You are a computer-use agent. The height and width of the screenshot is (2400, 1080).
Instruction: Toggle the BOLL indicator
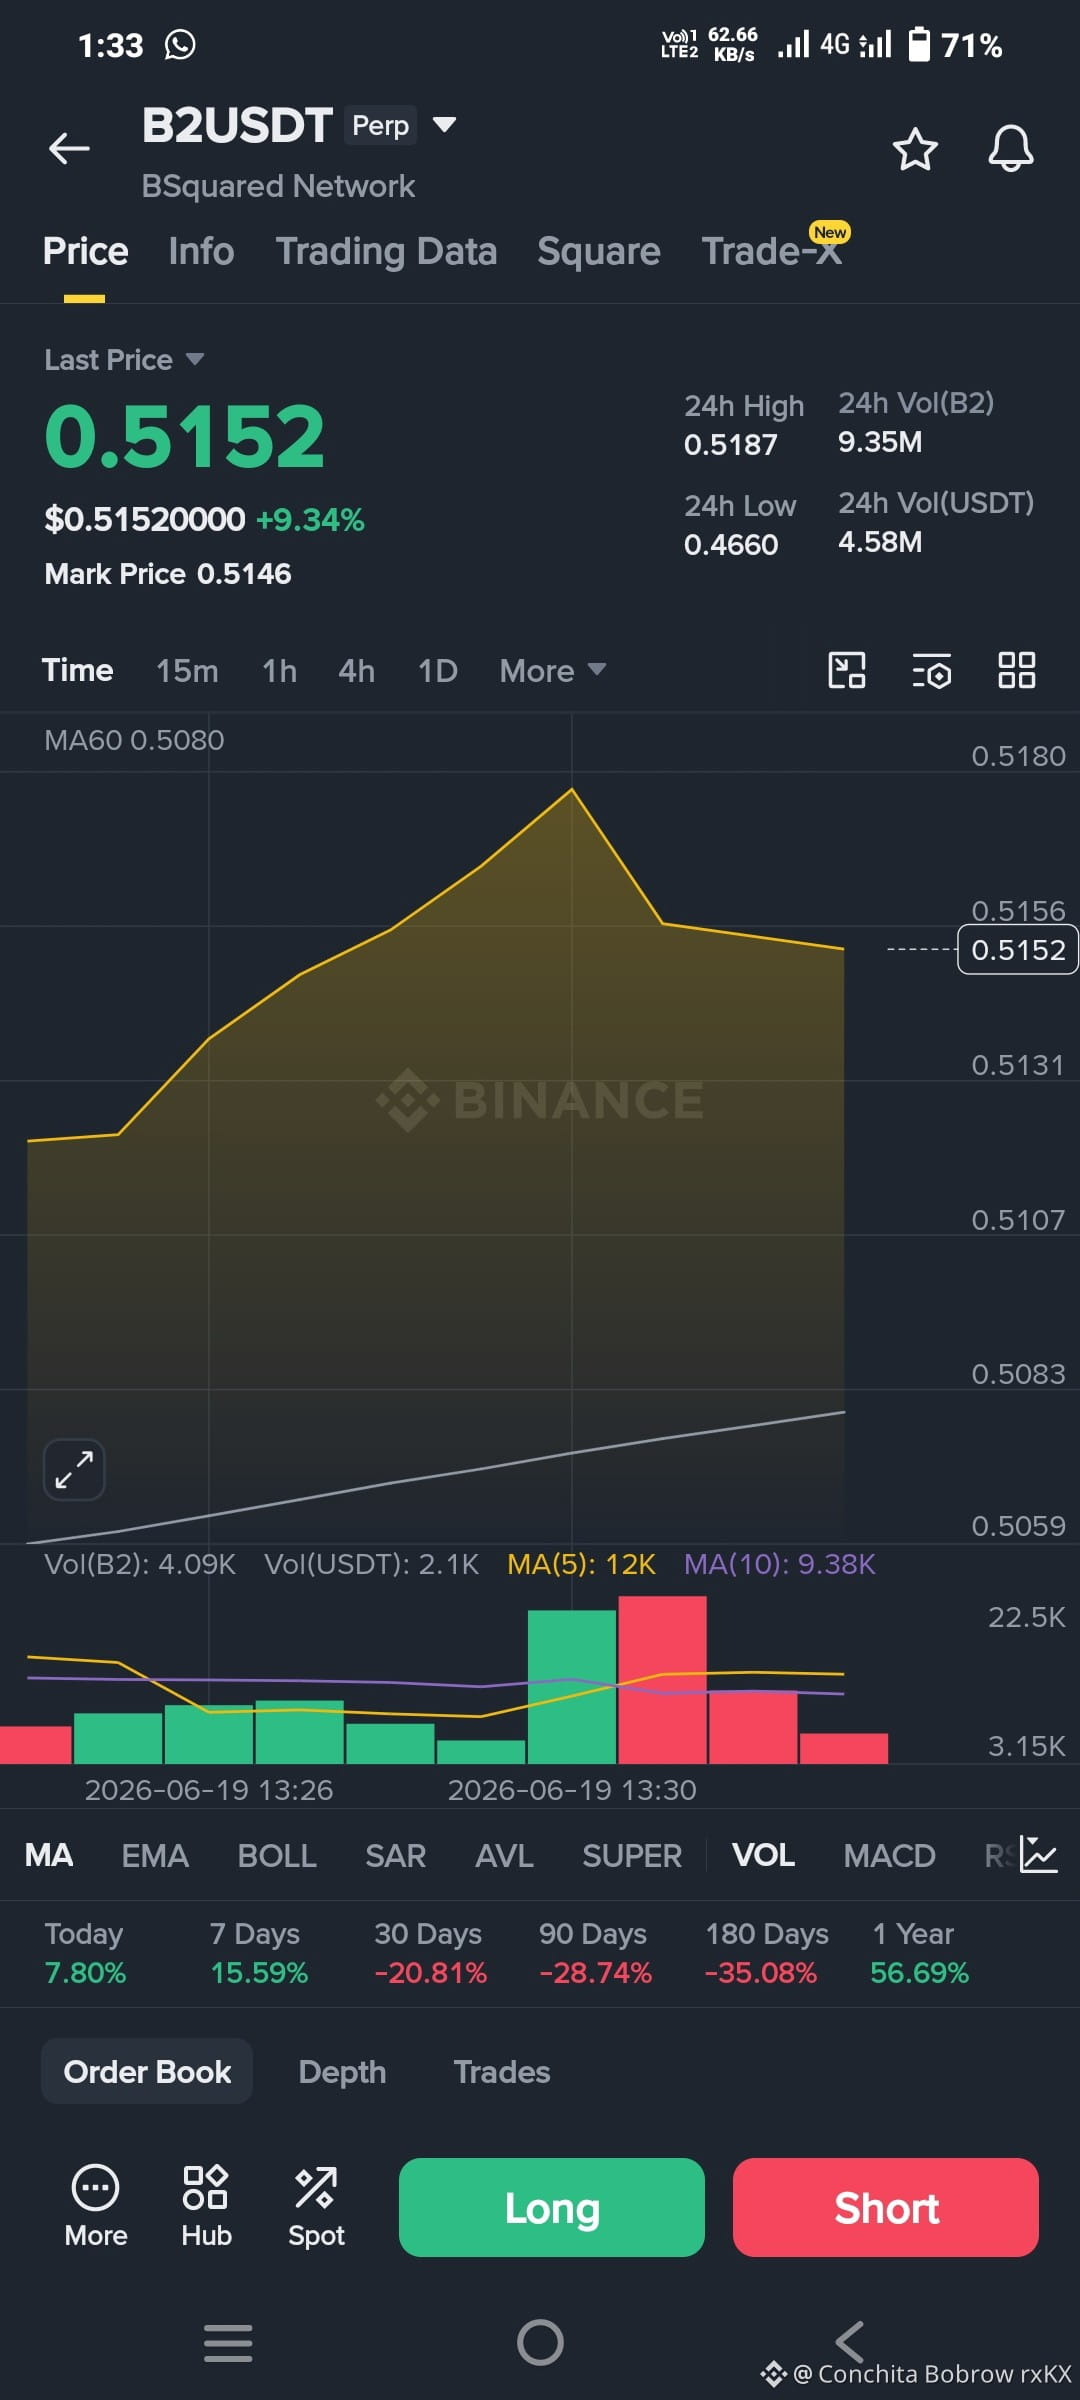coord(277,1855)
